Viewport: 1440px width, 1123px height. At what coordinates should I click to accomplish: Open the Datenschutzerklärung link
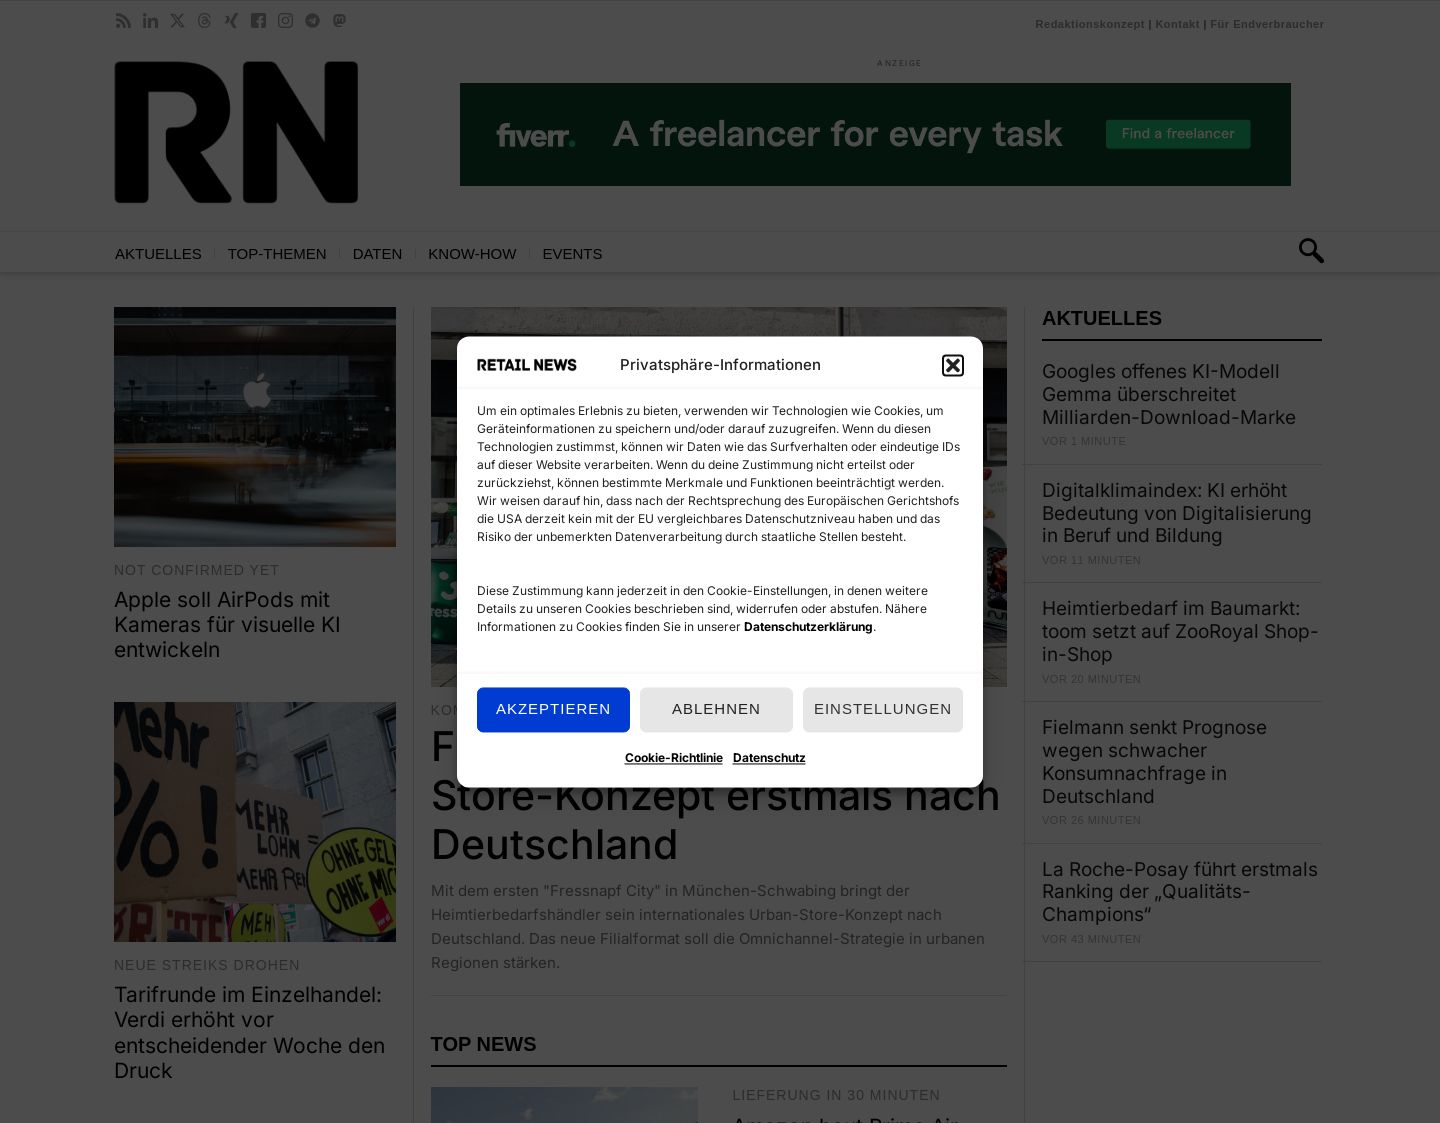808,627
